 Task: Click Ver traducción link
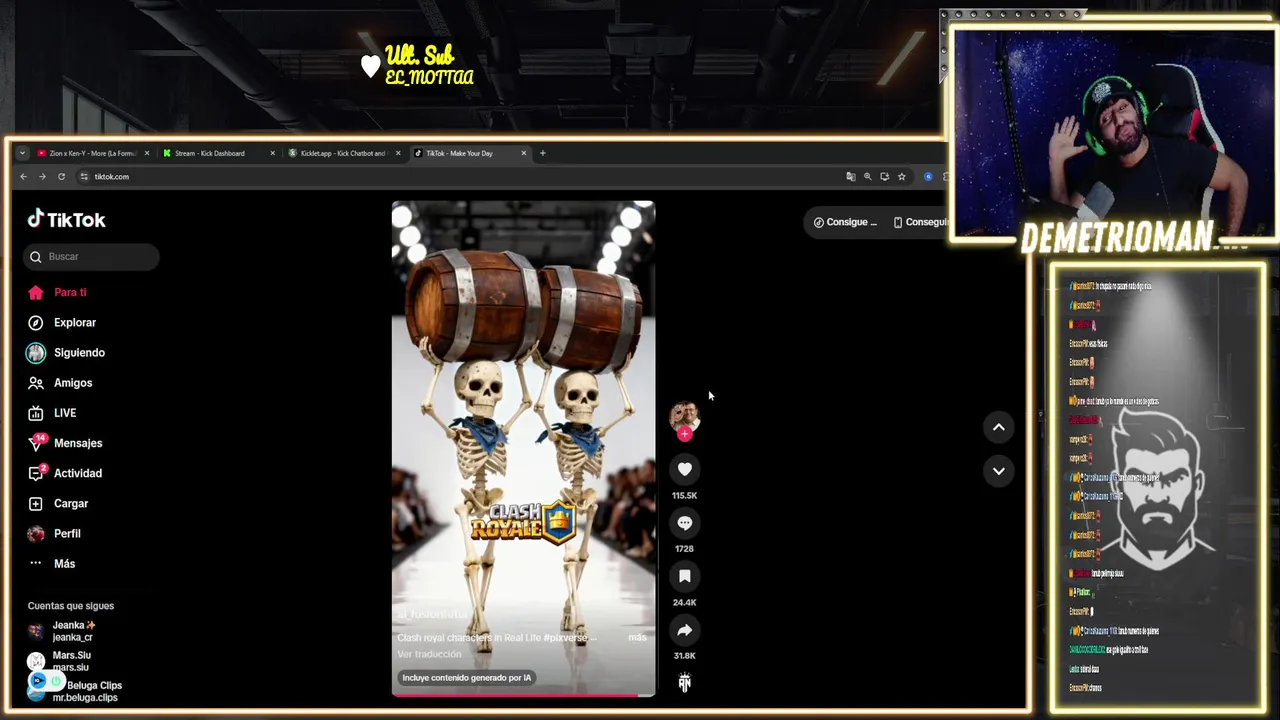[429, 654]
